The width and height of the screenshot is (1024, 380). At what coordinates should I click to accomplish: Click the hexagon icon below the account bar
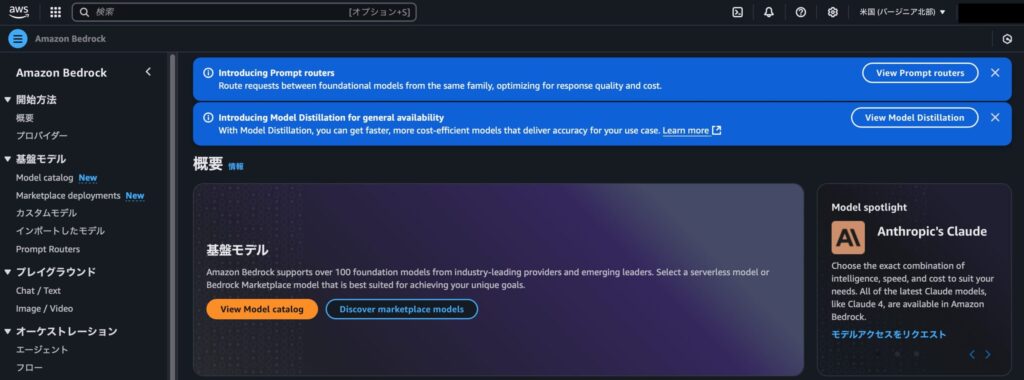point(1007,39)
